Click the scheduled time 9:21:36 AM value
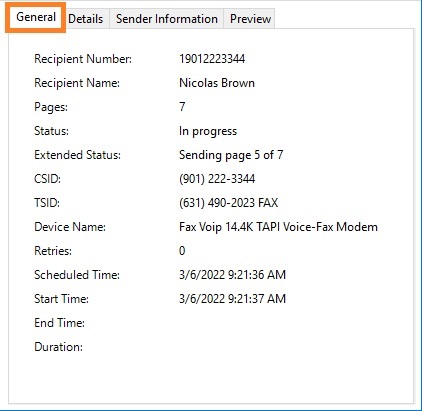The height and width of the screenshot is (411, 422). (232, 275)
